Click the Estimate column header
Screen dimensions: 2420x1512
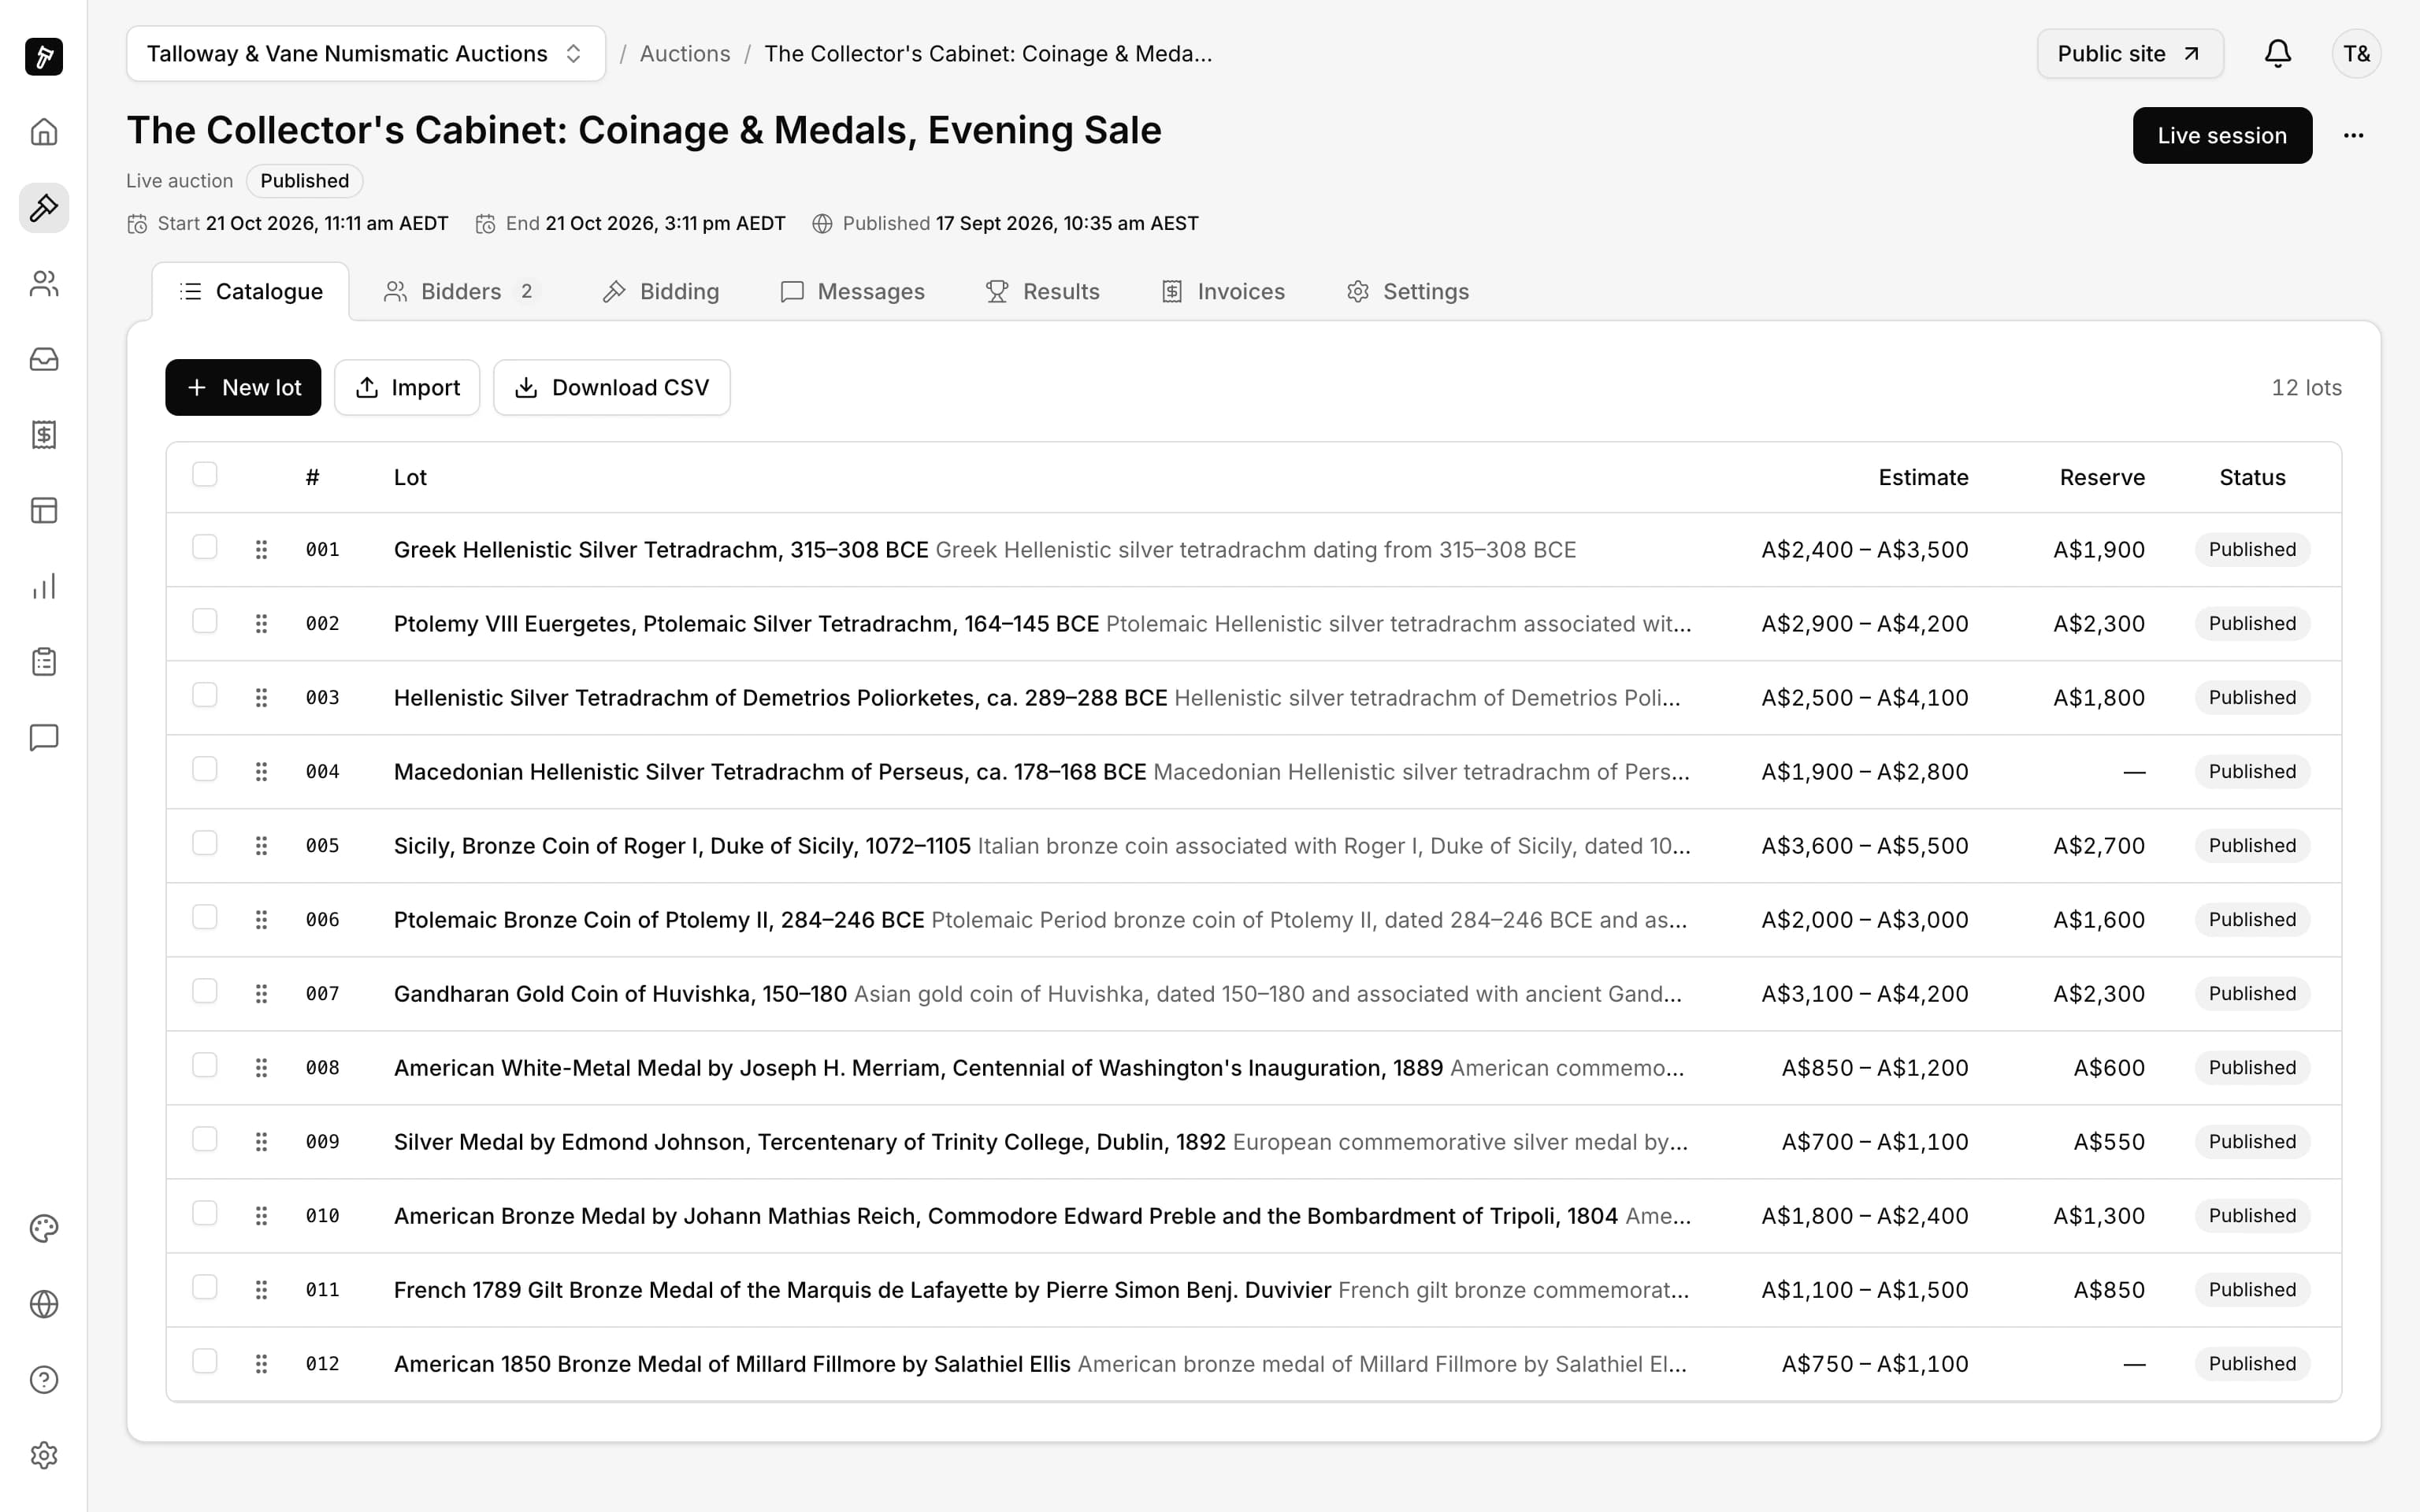click(x=1923, y=478)
